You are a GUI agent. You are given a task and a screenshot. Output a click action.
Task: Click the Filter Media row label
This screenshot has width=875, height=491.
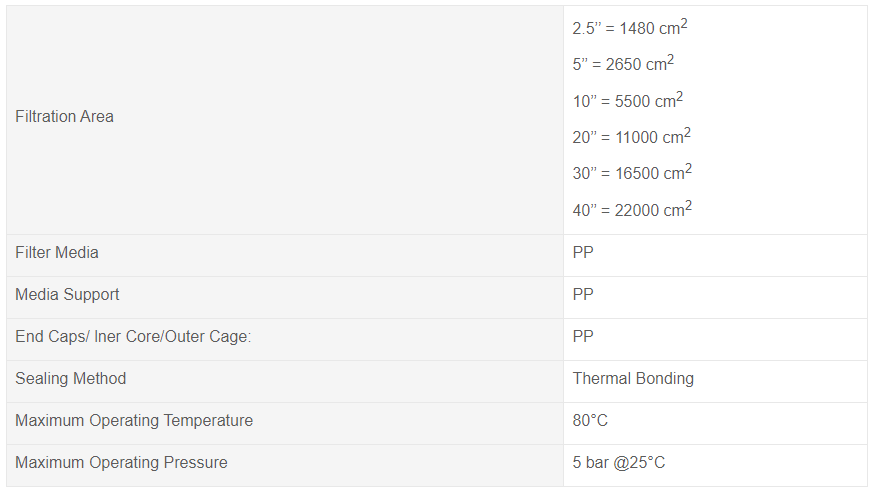tap(56, 253)
